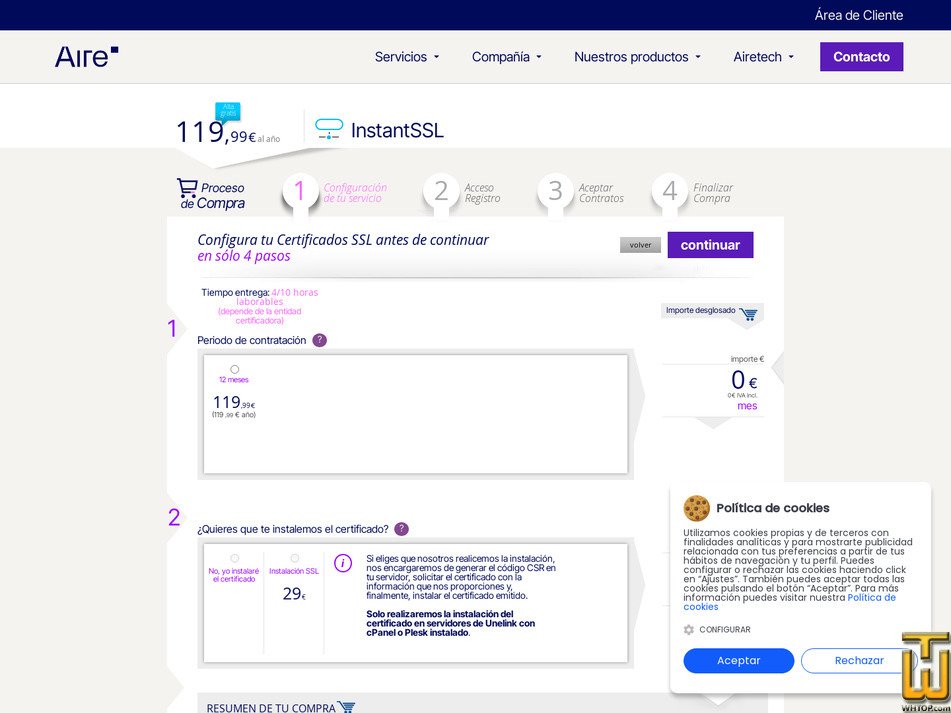The image size is (951, 713).
Task: Select the 12 meses contract period
Action: click(x=235, y=369)
